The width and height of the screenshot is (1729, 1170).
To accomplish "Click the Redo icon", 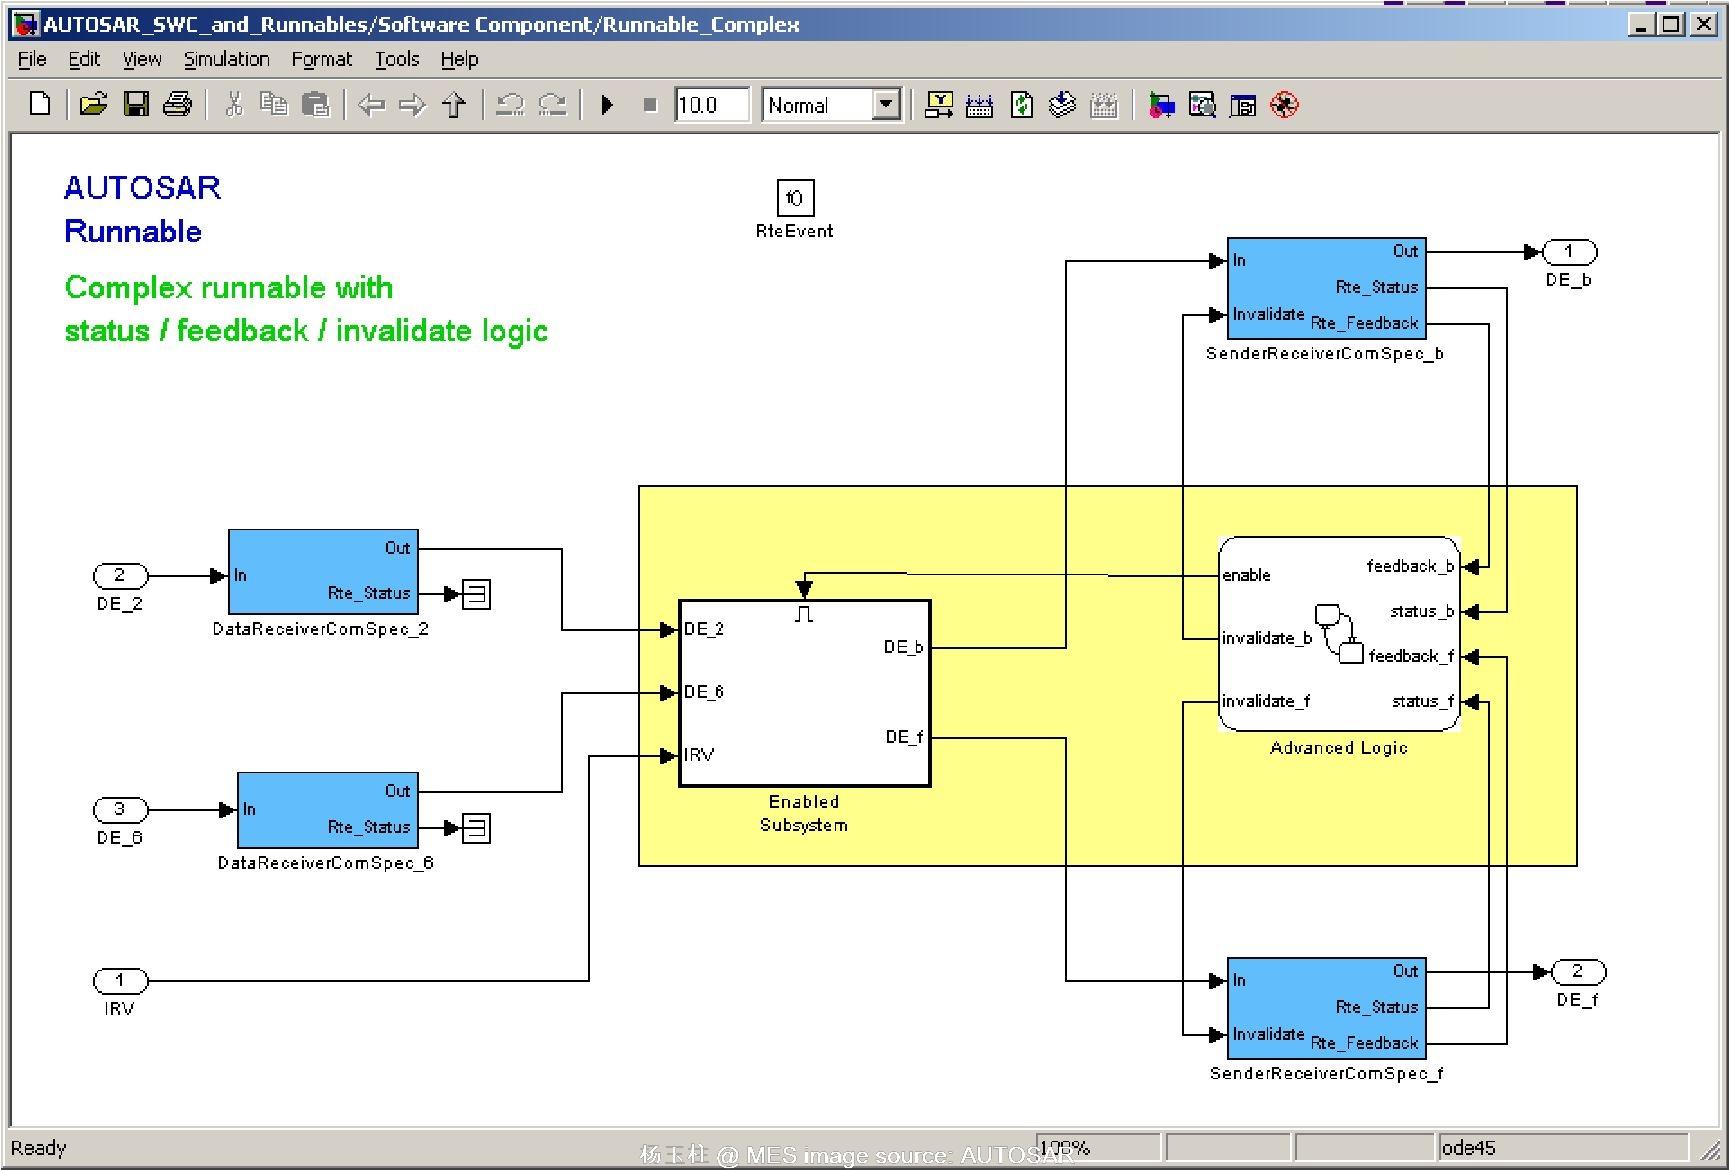I will tap(552, 104).
